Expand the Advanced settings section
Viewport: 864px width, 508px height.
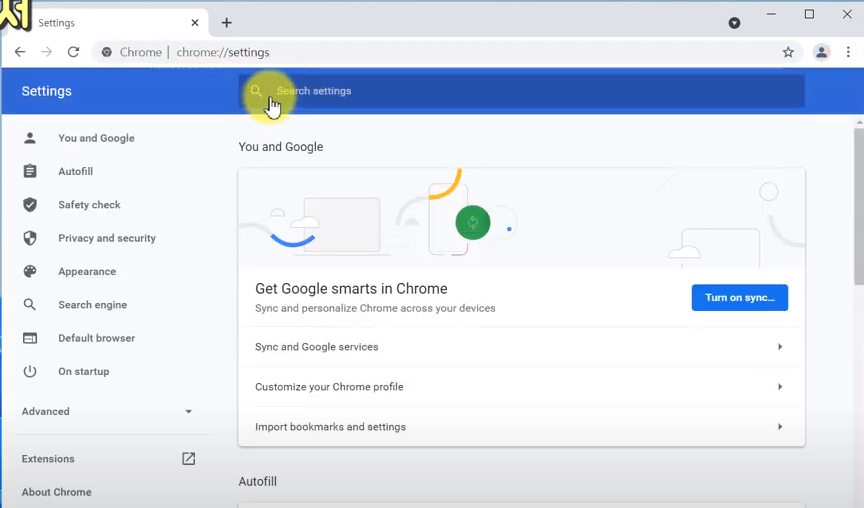tap(107, 411)
